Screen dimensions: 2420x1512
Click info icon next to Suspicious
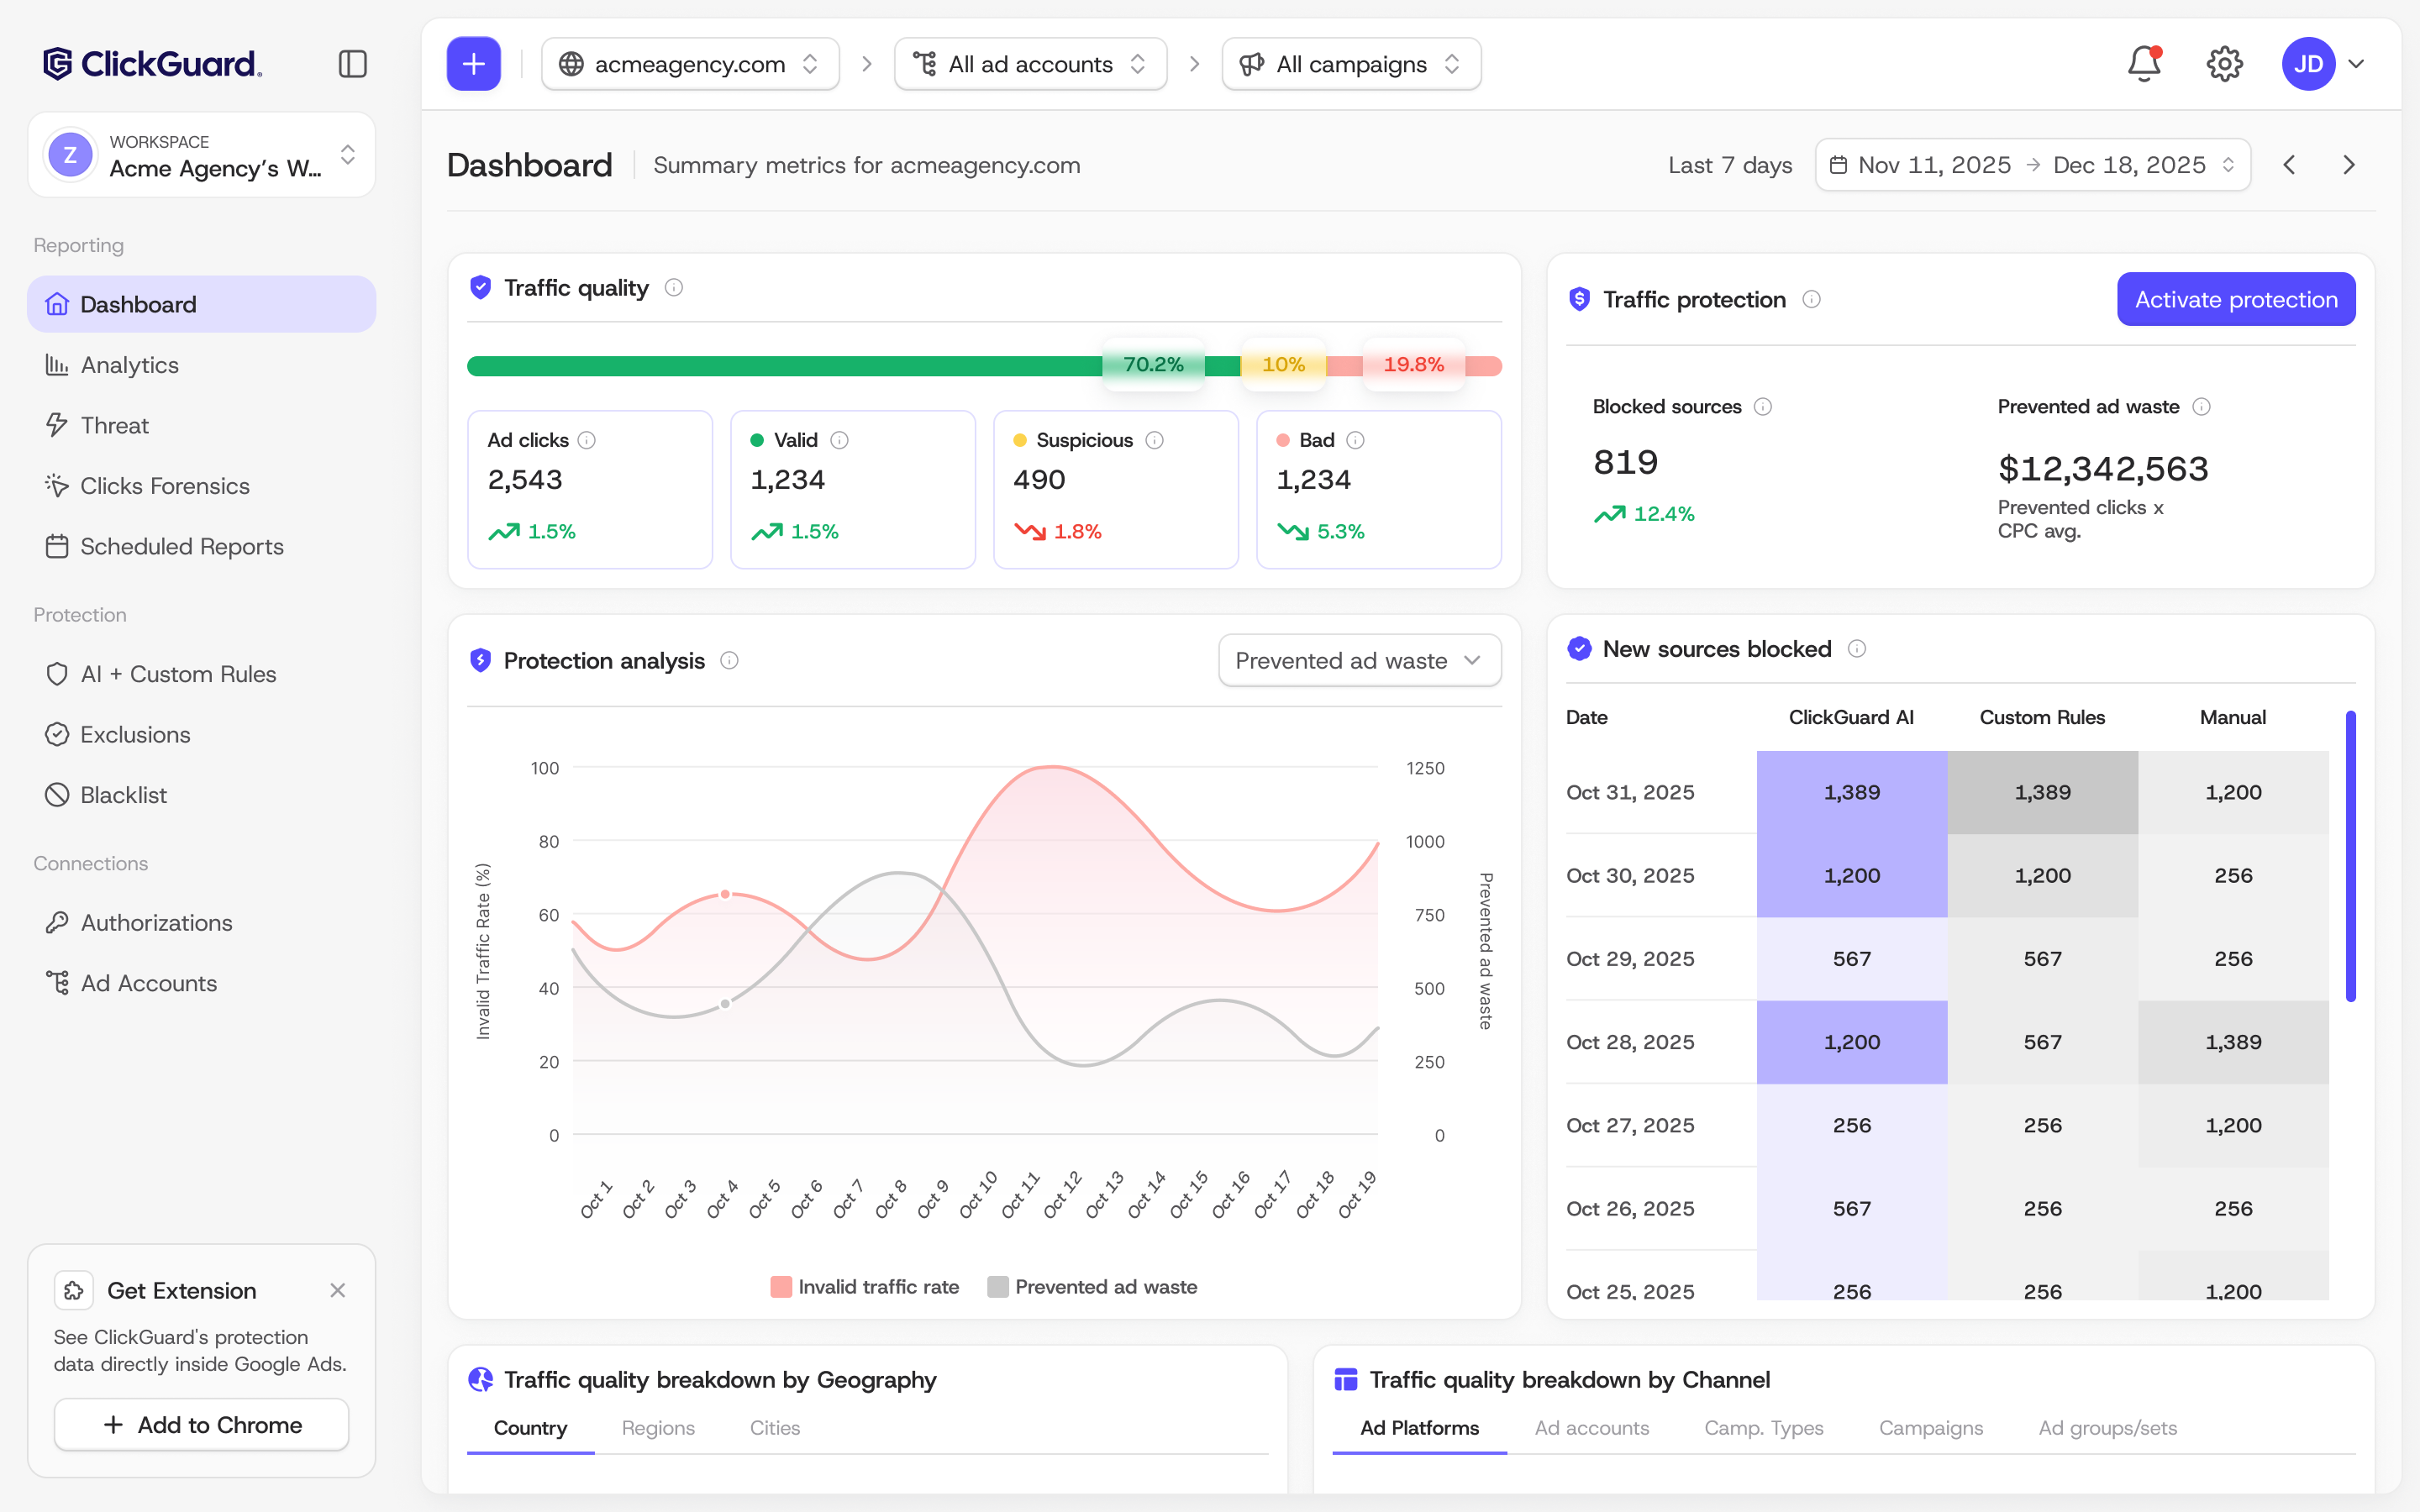tap(1154, 440)
